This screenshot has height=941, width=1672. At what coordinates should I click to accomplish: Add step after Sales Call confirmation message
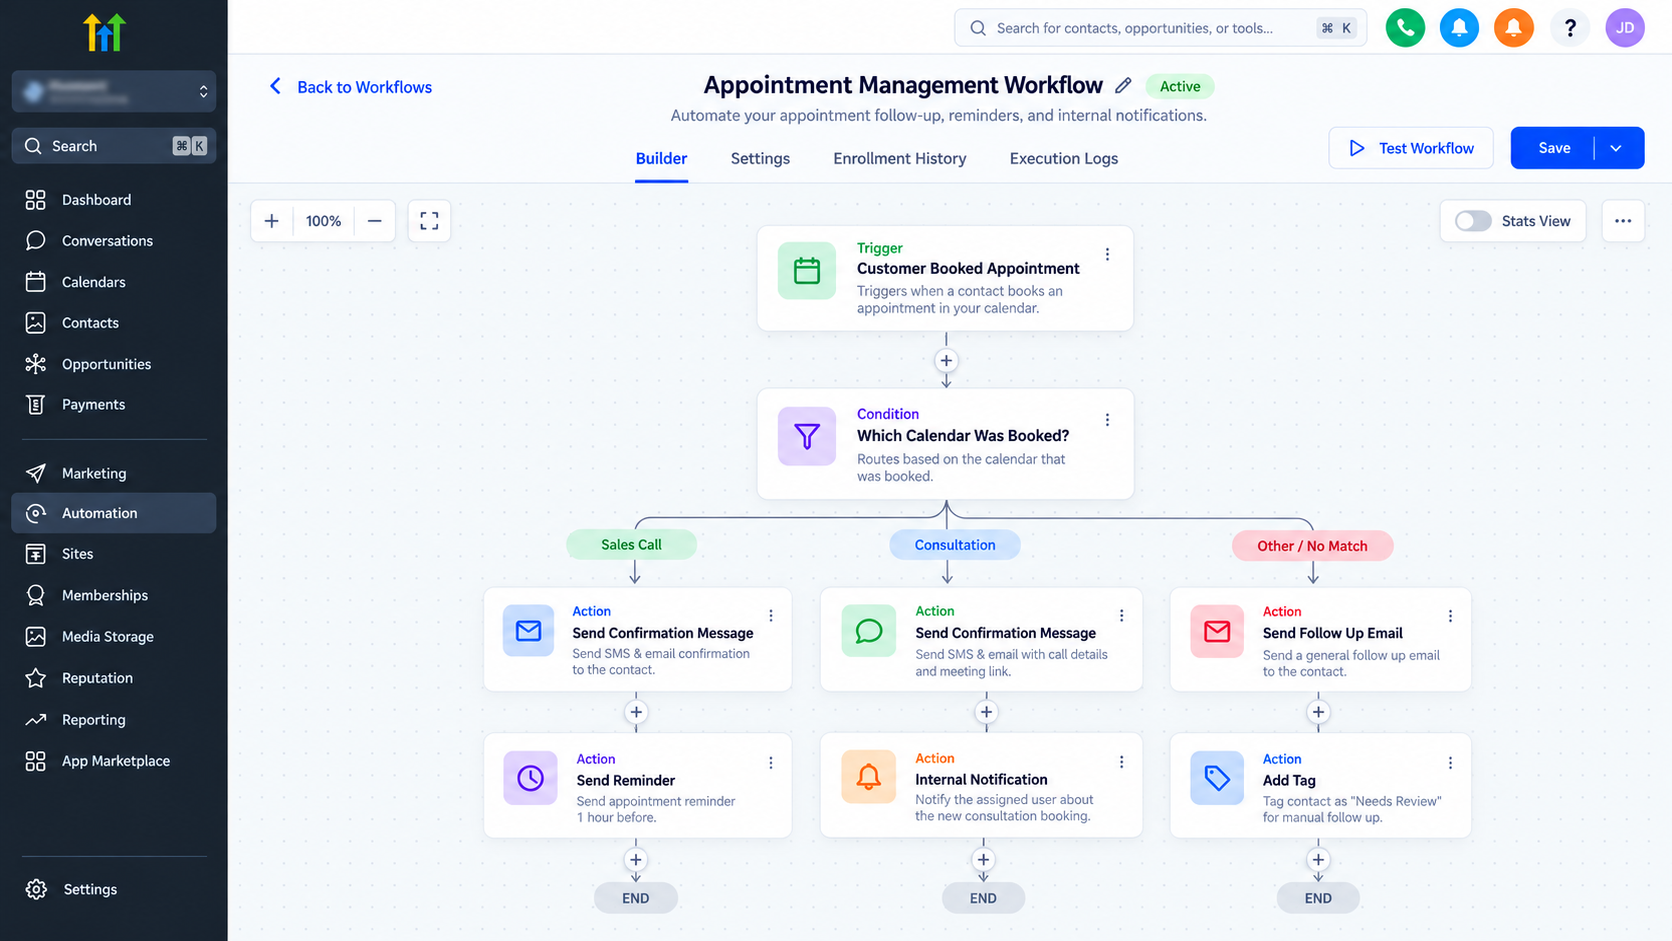[636, 712]
